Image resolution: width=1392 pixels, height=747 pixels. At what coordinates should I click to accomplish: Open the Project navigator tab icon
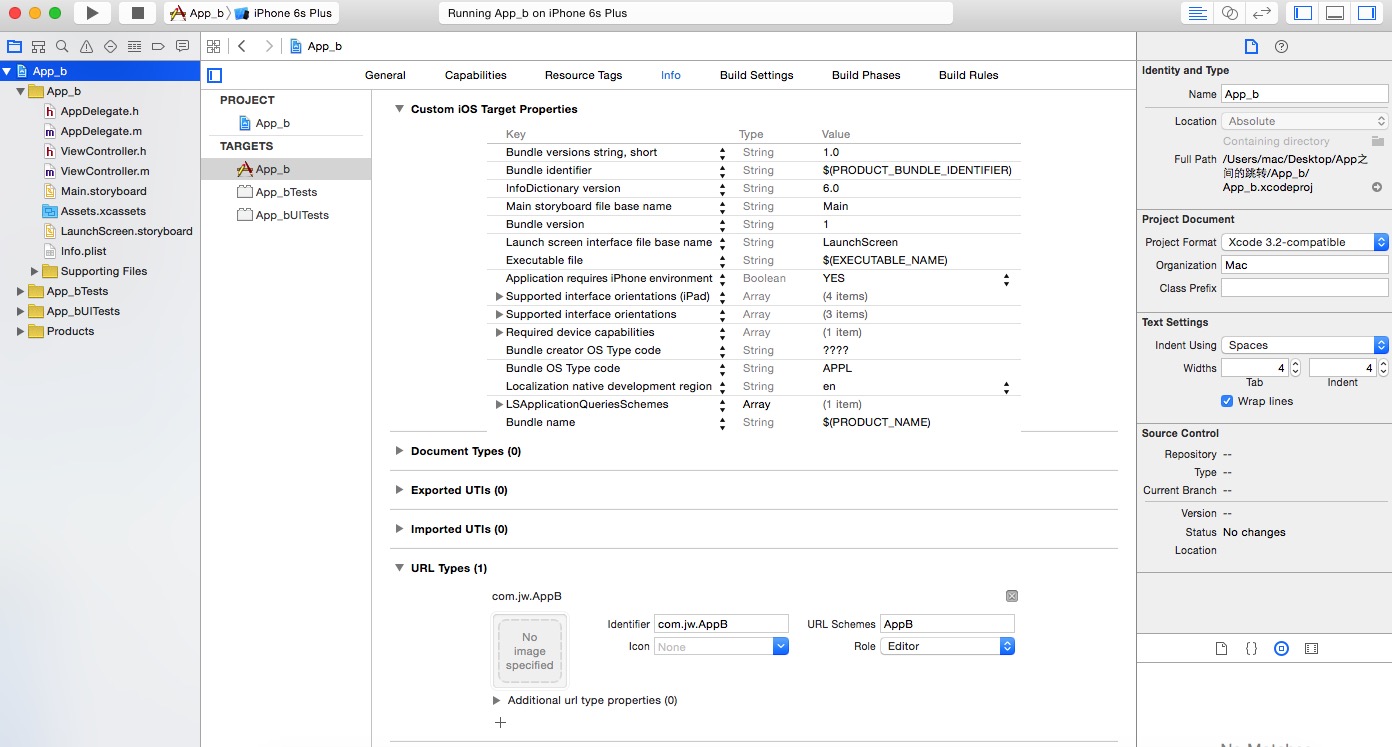[x=14, y=46]
